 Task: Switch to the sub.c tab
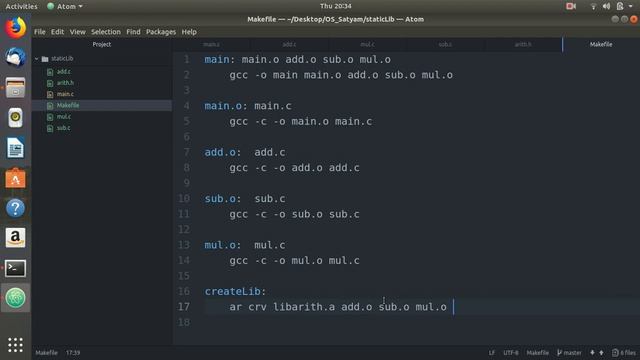click(445, 44)
